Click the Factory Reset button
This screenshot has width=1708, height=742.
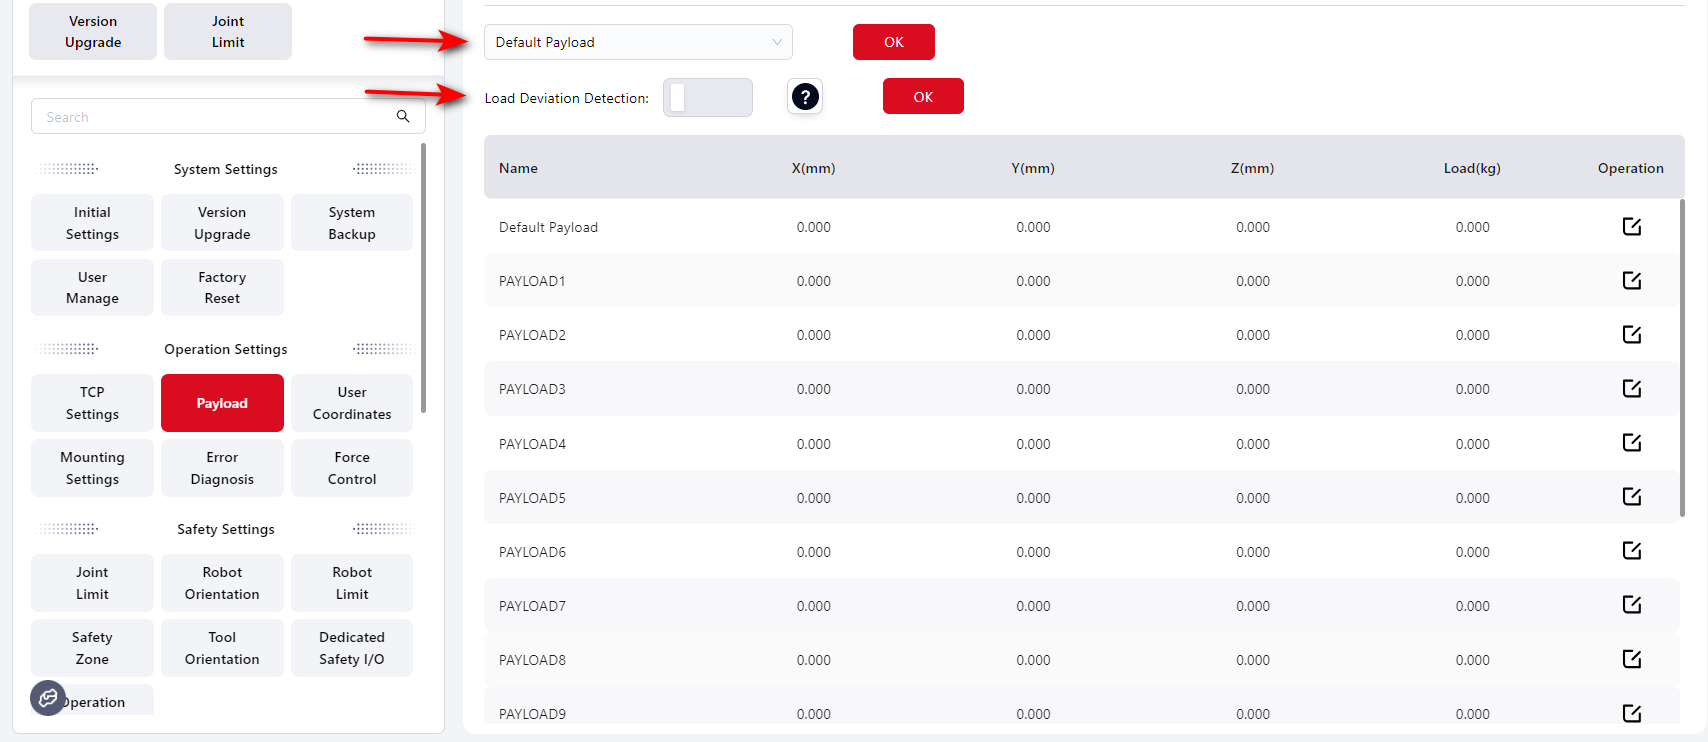pos(222,288)
